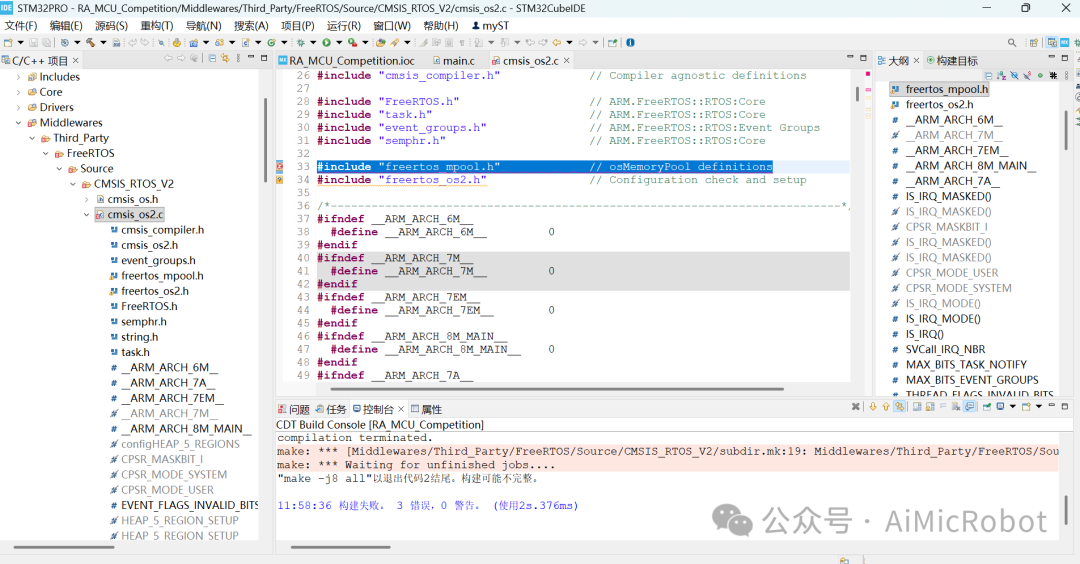1080x564 pixels.
Task: Click the group macros icon in Outline toolbar
Action: pyautogui.click(x=1054, y=75)
